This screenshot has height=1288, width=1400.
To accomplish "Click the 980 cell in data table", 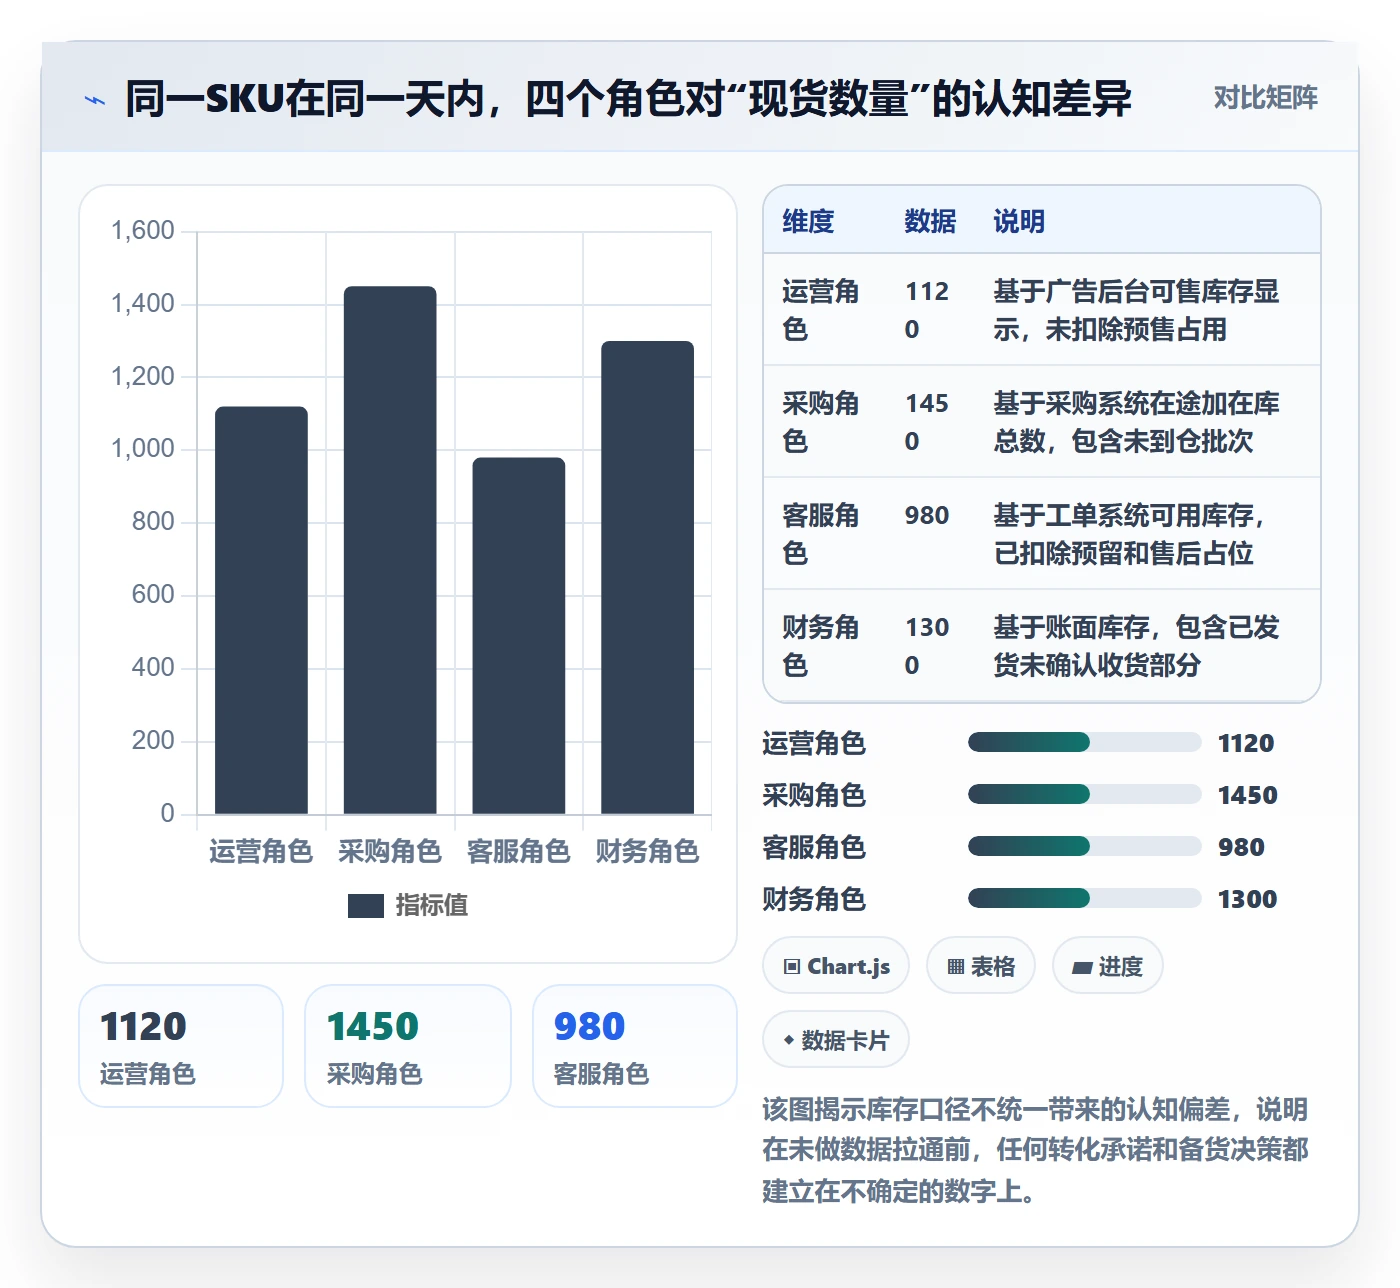I will 927,516.
